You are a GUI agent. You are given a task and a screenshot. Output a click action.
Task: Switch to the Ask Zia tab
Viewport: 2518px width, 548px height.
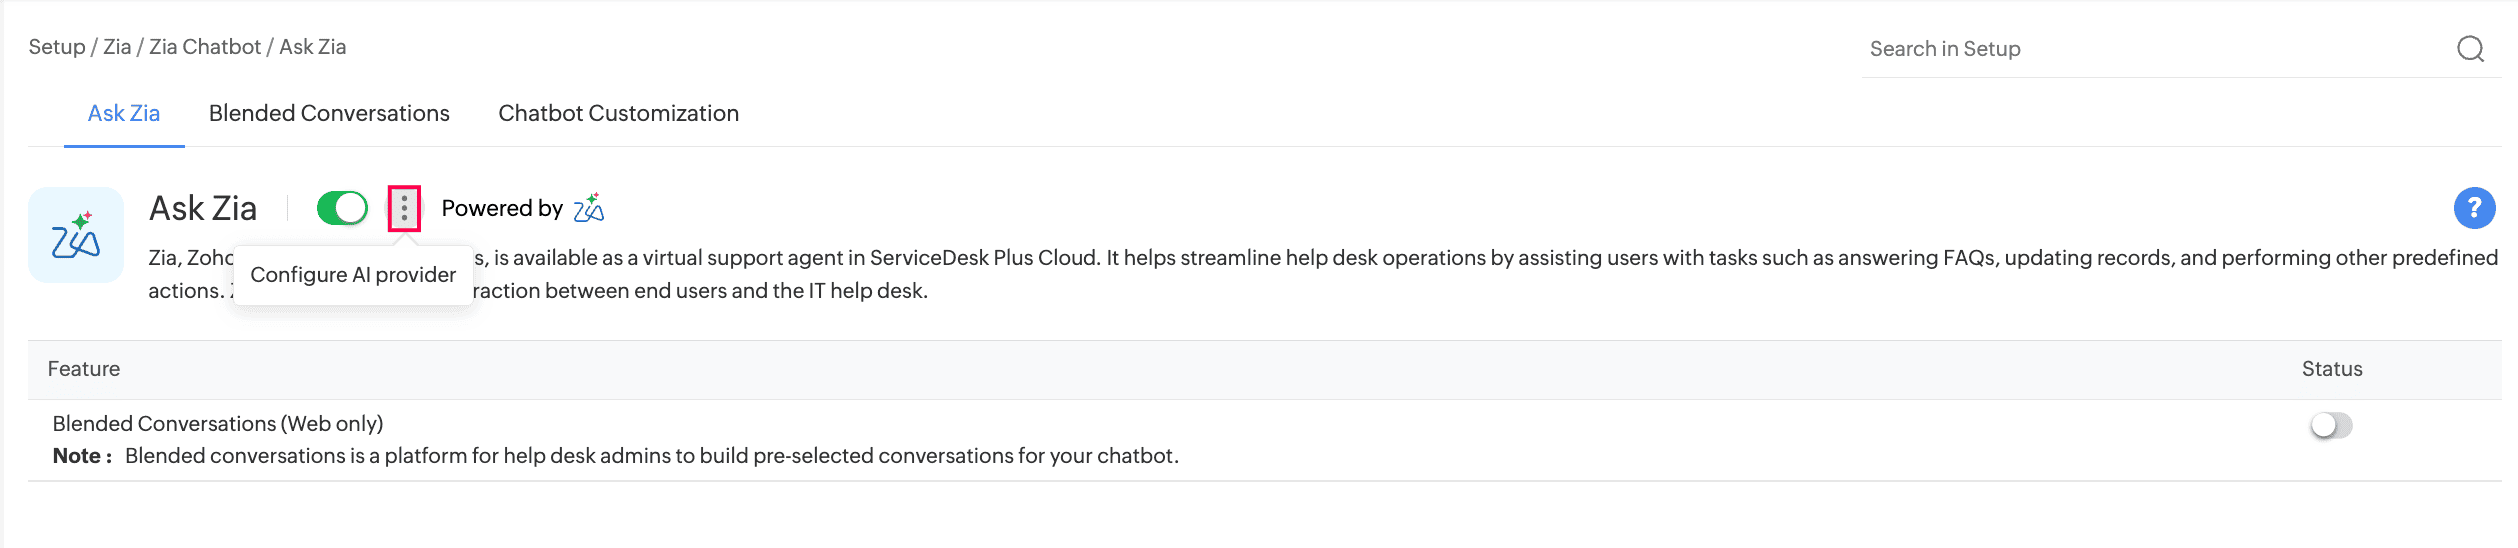[124, 114]
